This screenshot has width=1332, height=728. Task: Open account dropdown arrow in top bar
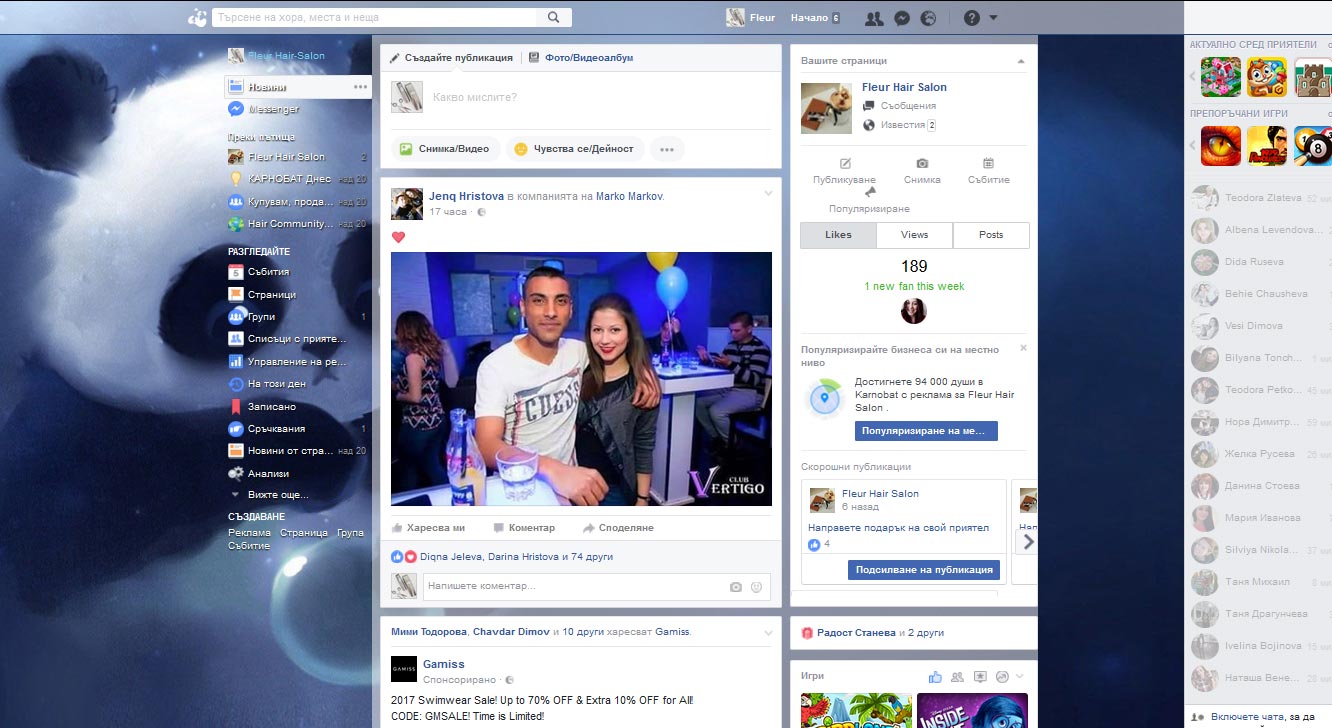point(993,18)
